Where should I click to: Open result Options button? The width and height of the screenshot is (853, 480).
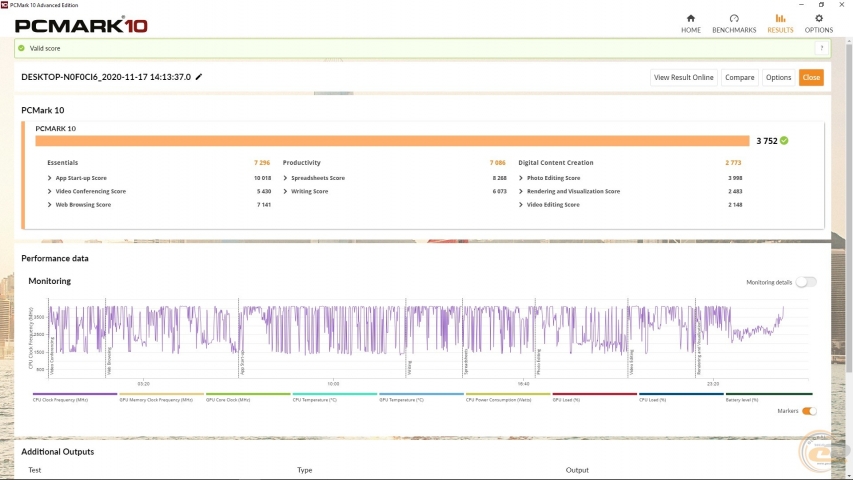(778, 77)
